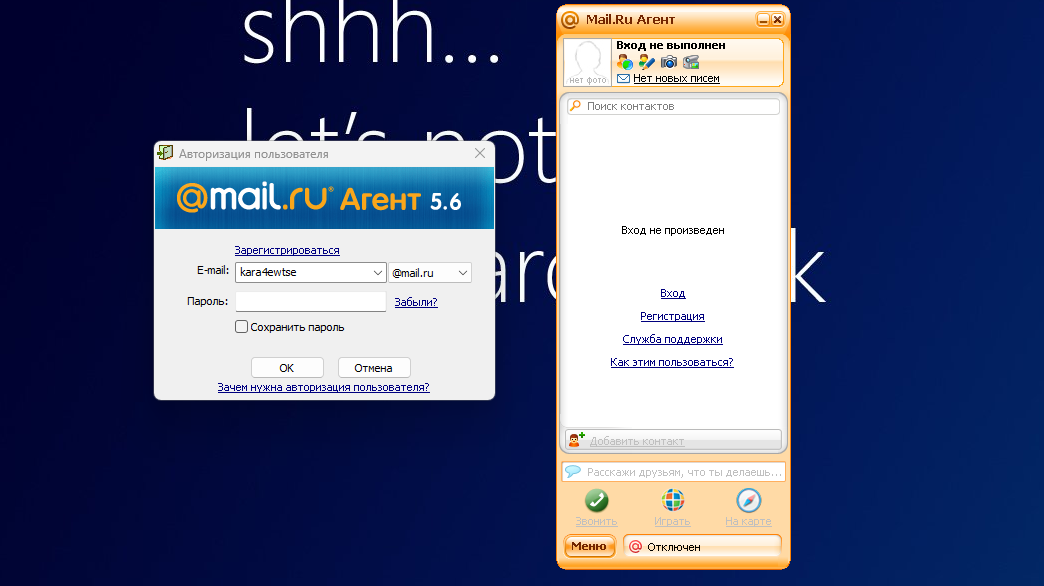Minimize the Mail.Ru Агент window
Viewport: 1044px width, 586px height.
763,20
